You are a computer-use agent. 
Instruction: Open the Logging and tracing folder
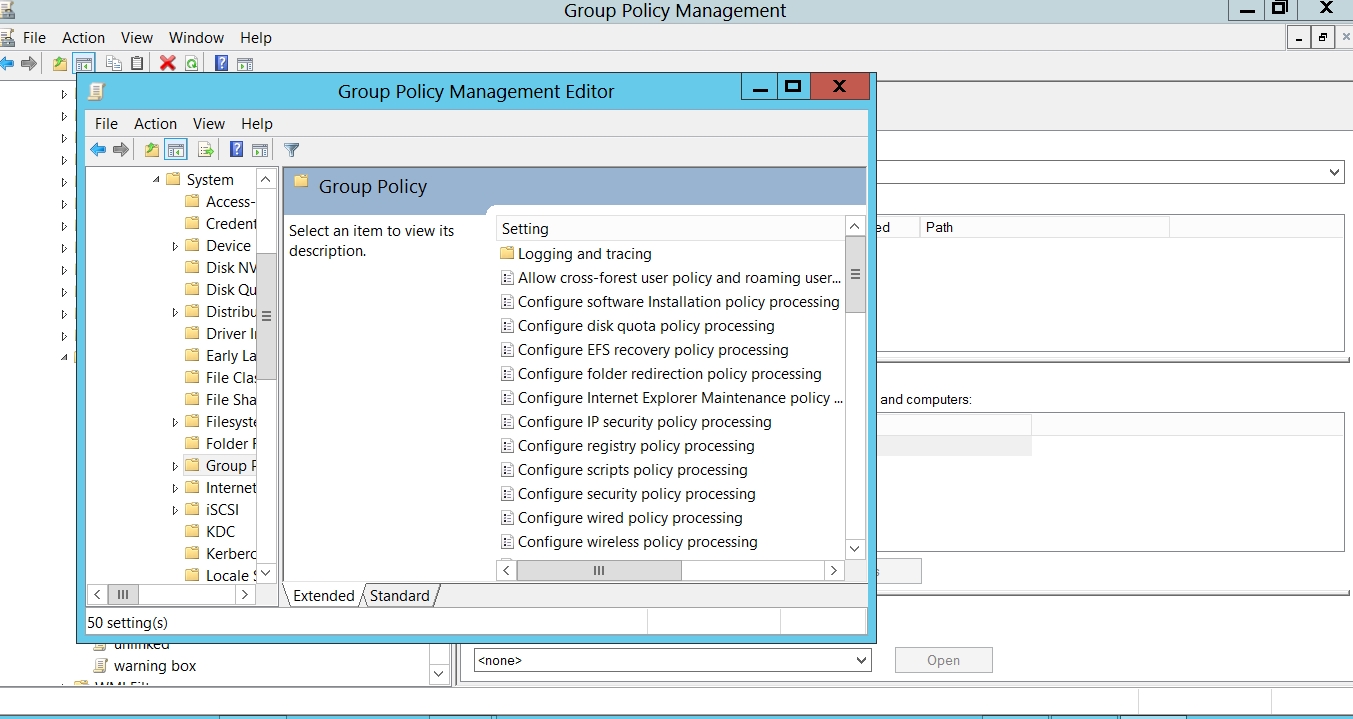(x=584, y=254)
